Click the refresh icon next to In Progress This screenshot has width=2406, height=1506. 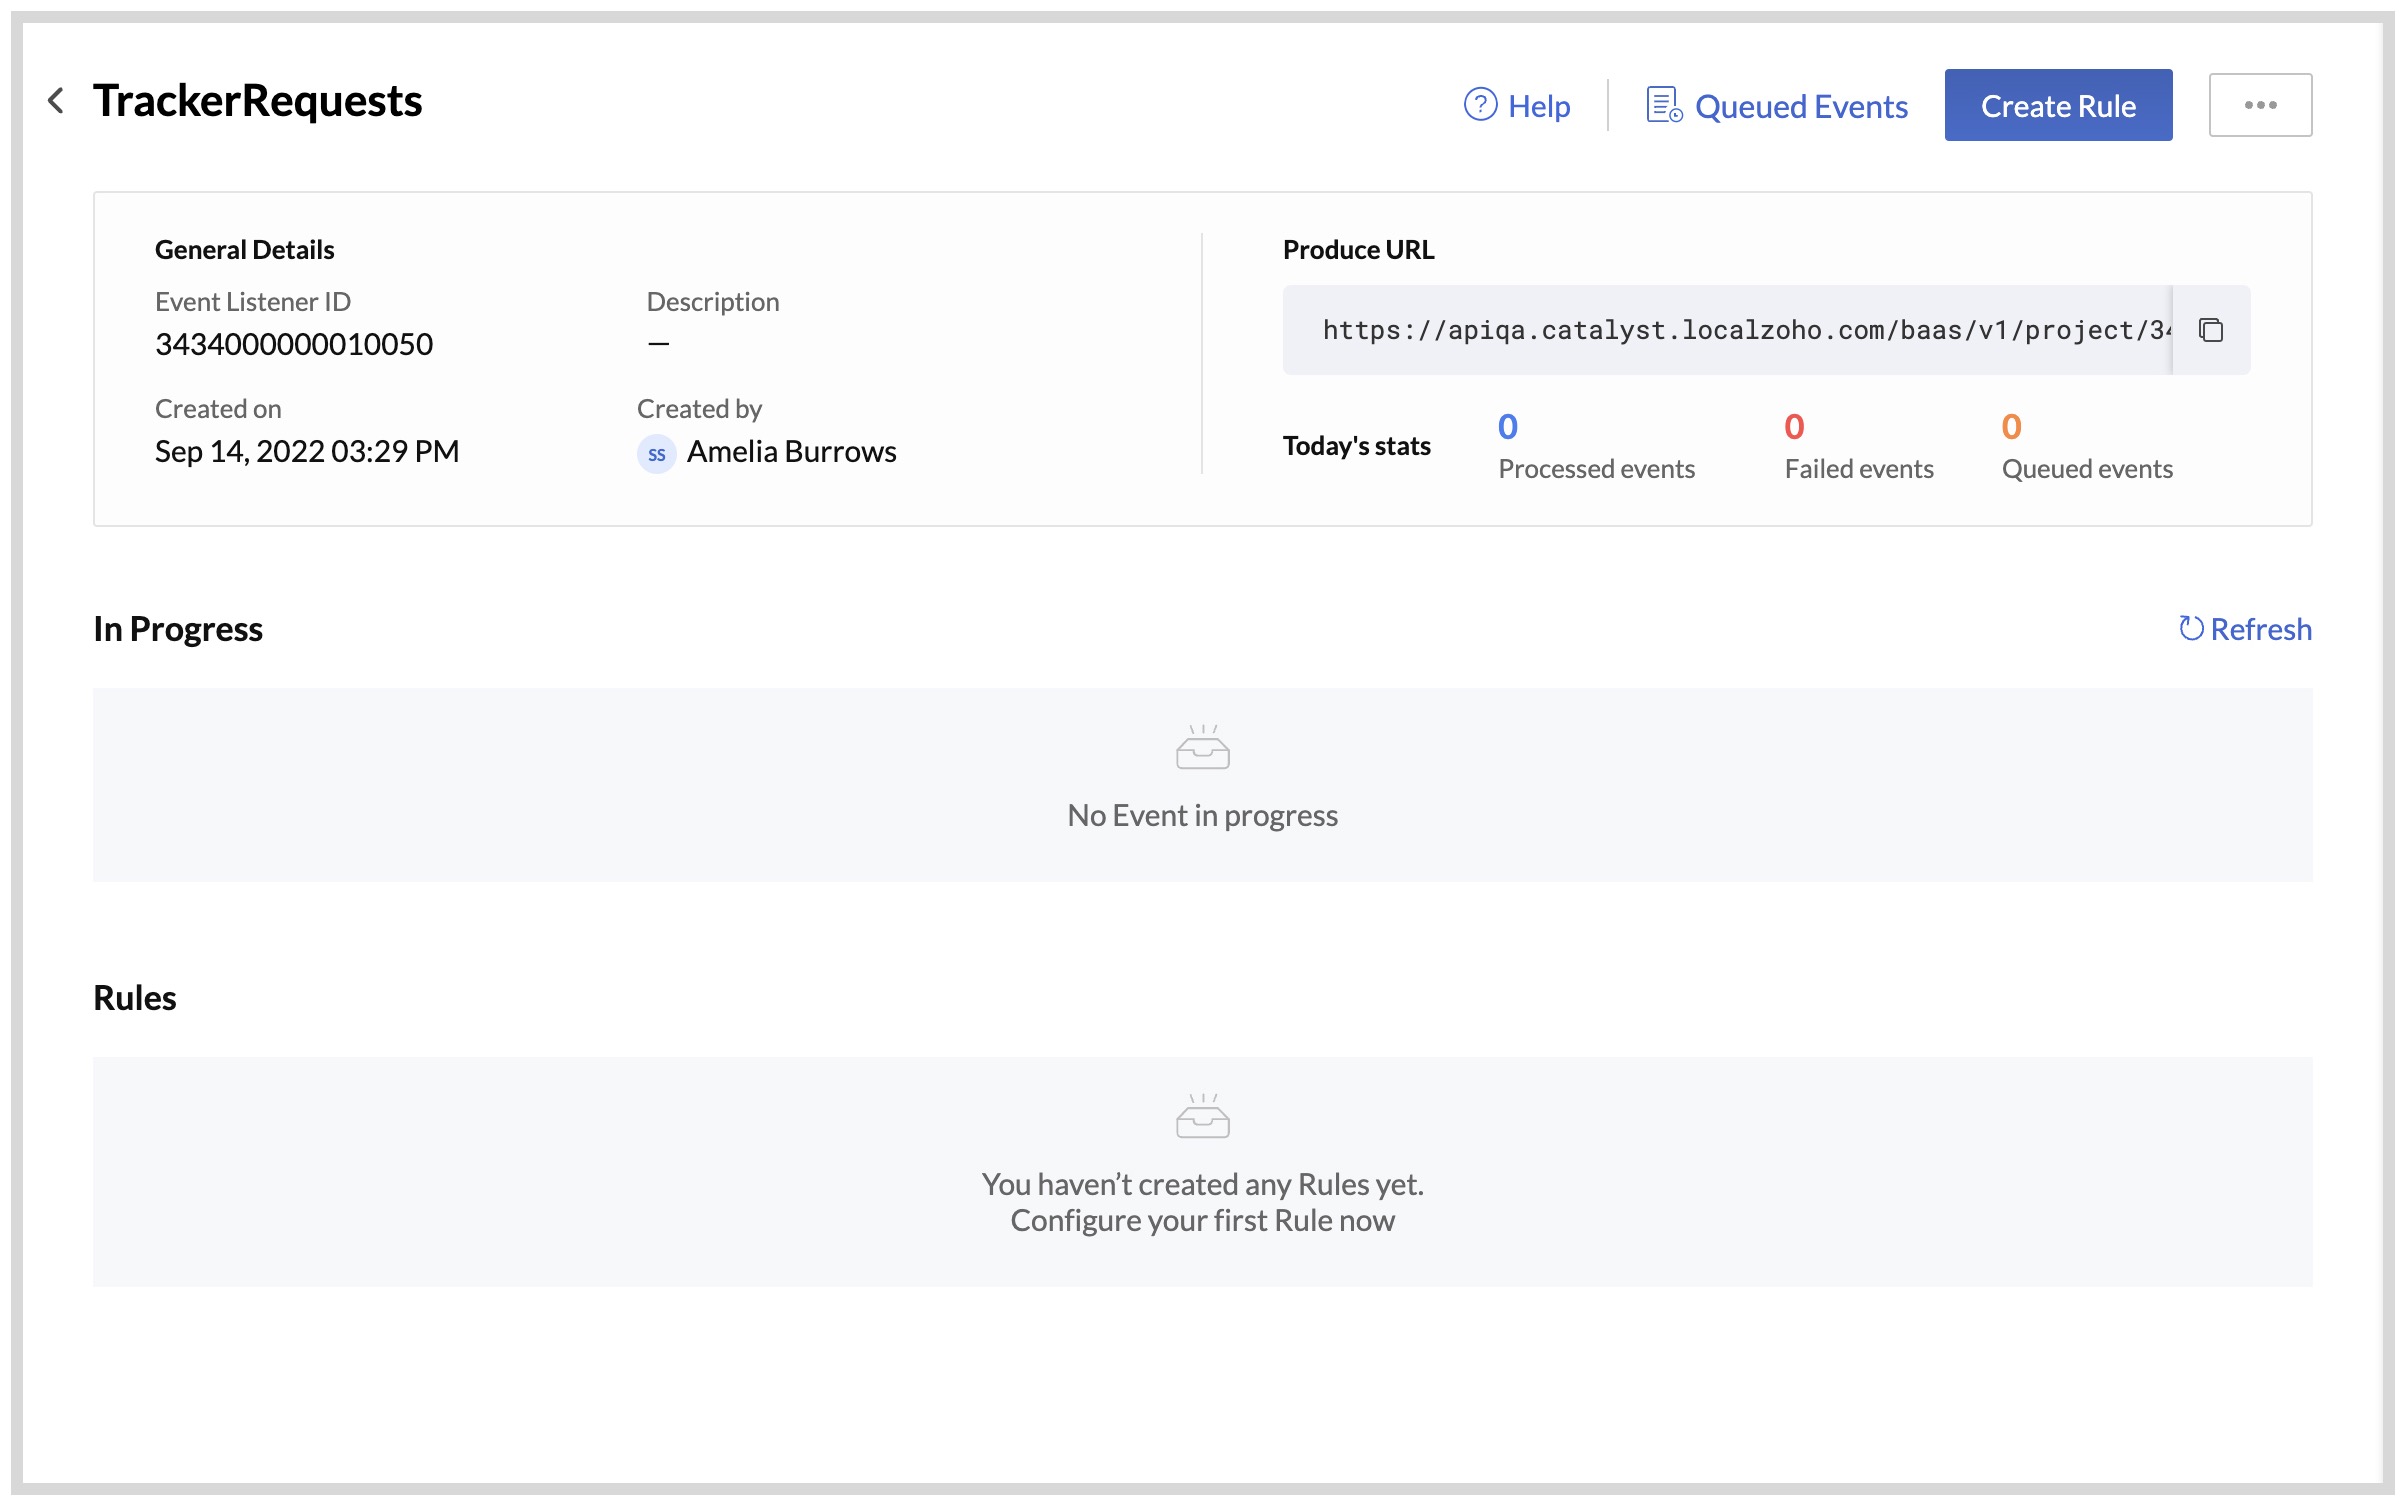tap(2190, 628)
